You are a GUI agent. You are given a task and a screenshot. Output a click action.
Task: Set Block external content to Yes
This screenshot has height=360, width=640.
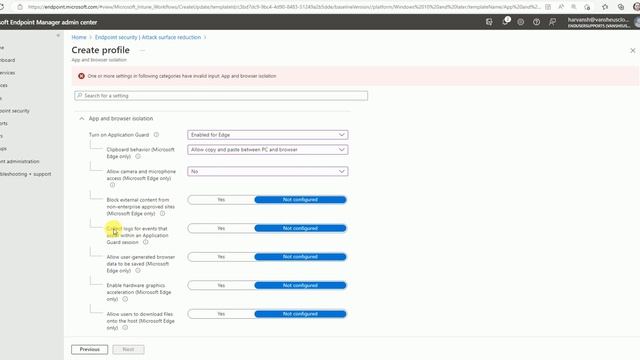coord(221,200)
